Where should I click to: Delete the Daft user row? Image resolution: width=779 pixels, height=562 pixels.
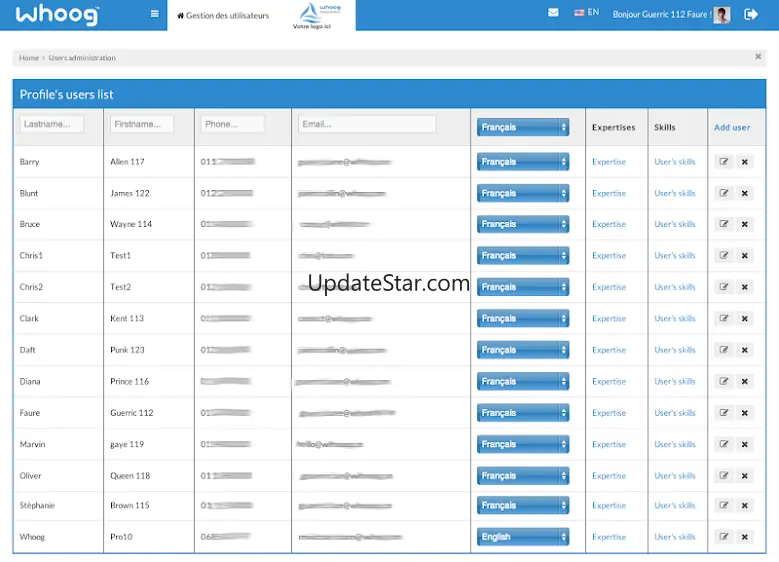click(x=745, y=350)
